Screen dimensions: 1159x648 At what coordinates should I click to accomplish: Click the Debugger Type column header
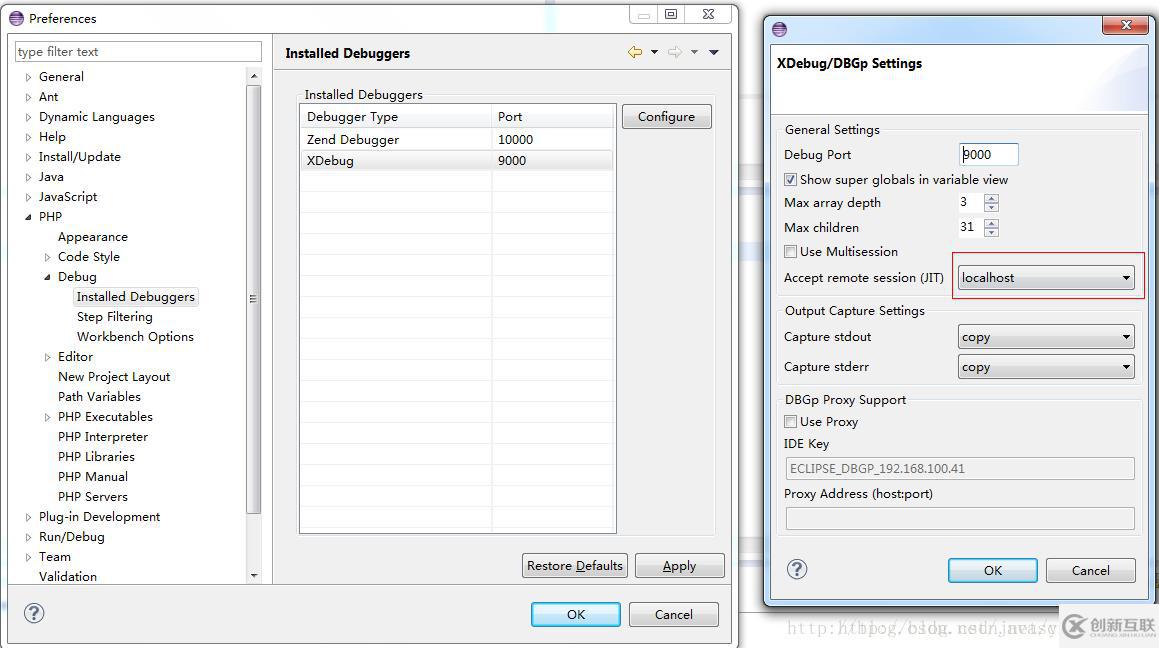click(395, 117)
